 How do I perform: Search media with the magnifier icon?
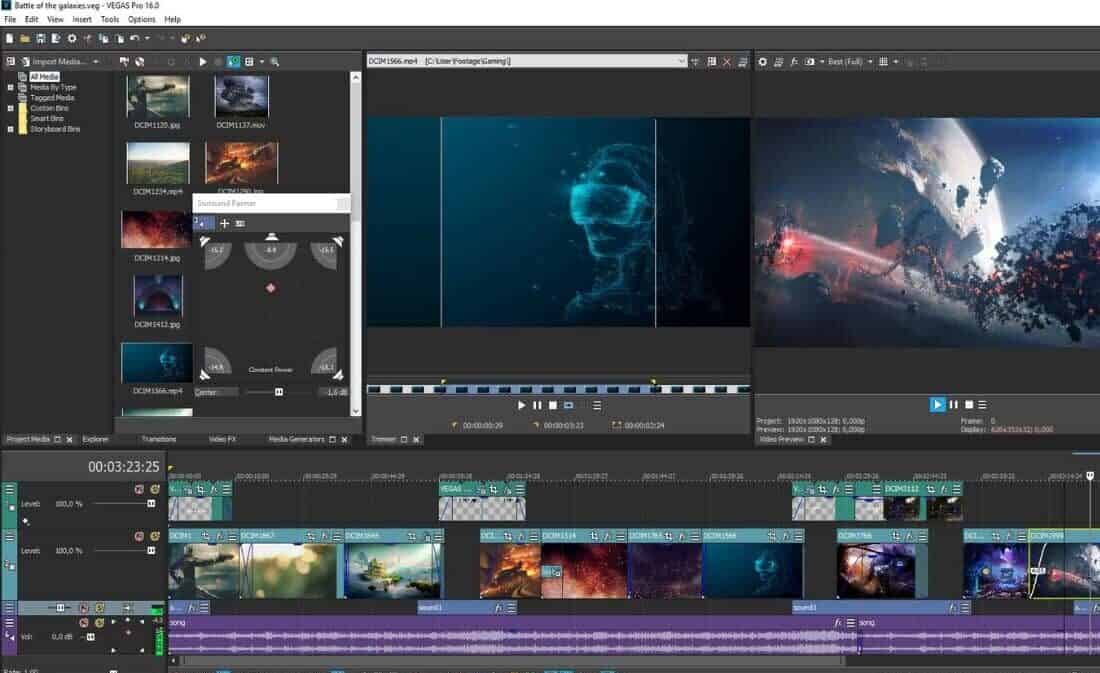274,62
